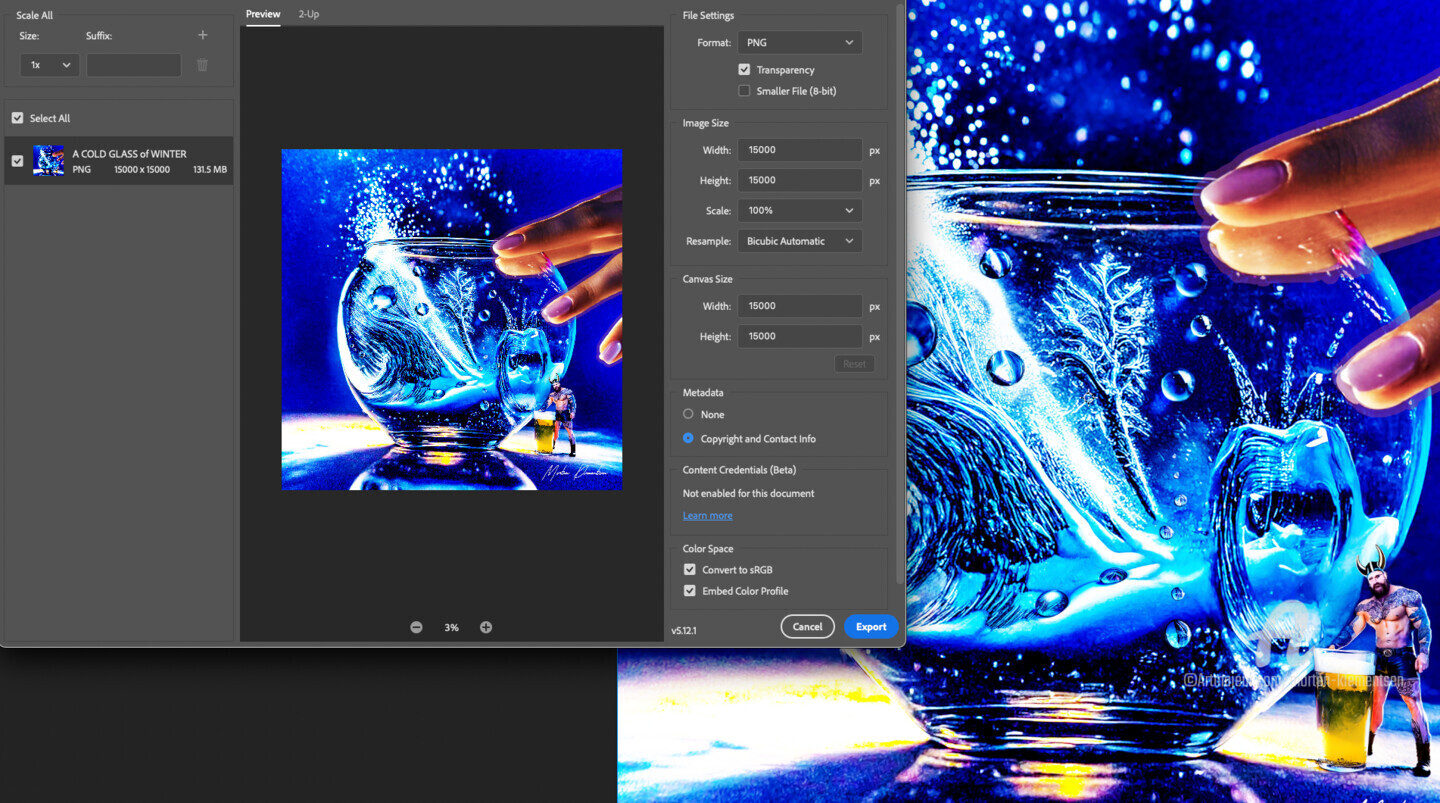This screenshot has height=803, width=1440.
Task: Select Copyright and Contact Info metadata
Action: [x=688, y=438]
